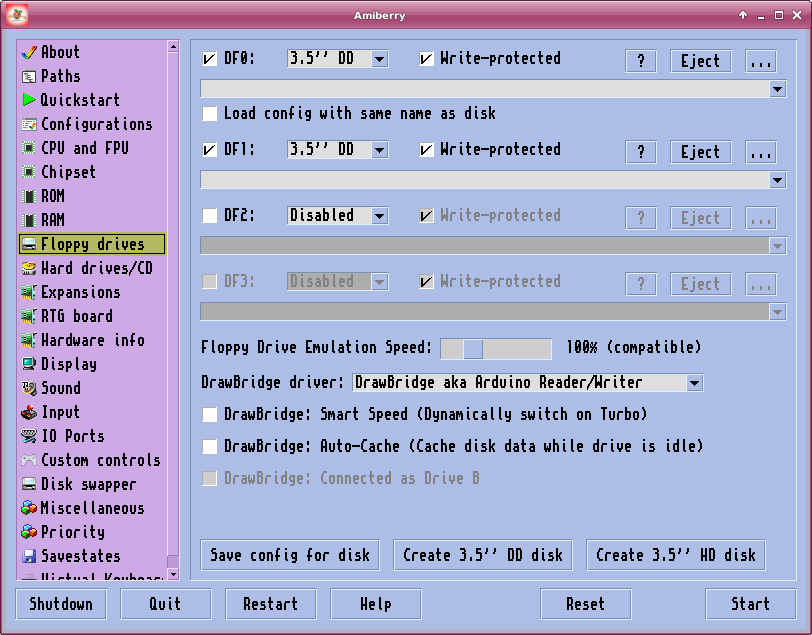
Task: Toggle the DF0 drive enable checkbox
Action: [x=210, y=59]
